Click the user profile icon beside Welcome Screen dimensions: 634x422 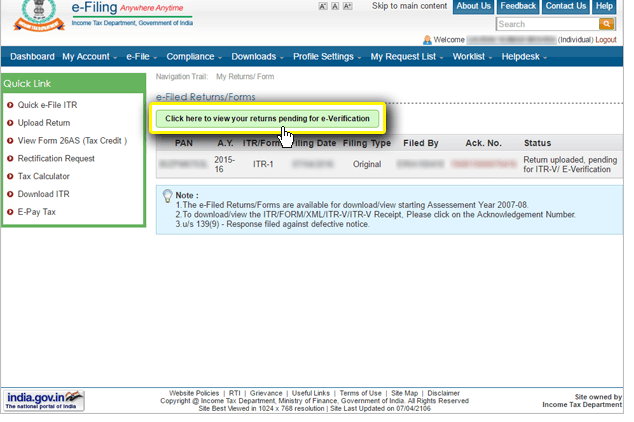click(x=427, y=40)
